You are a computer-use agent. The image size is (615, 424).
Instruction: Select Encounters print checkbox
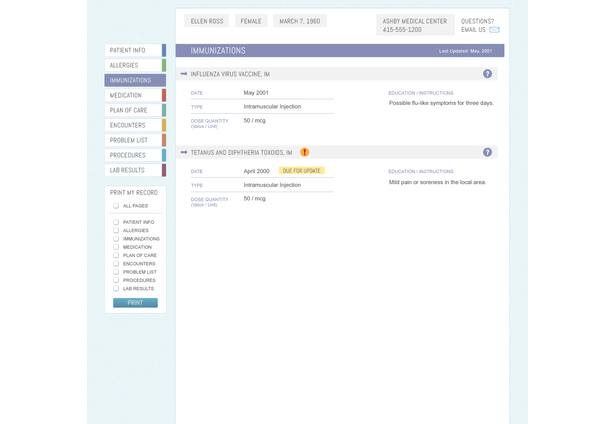(116, 264)
